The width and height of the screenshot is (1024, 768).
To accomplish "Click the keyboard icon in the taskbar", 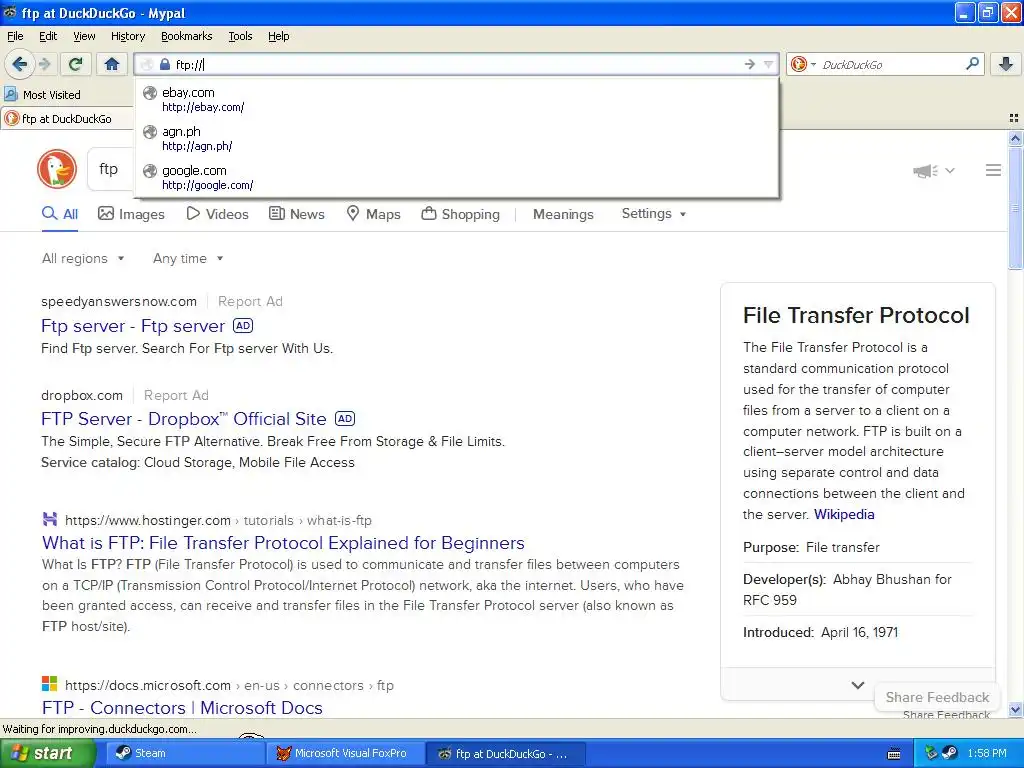I will pyautogui.click(x=894, y=754).
